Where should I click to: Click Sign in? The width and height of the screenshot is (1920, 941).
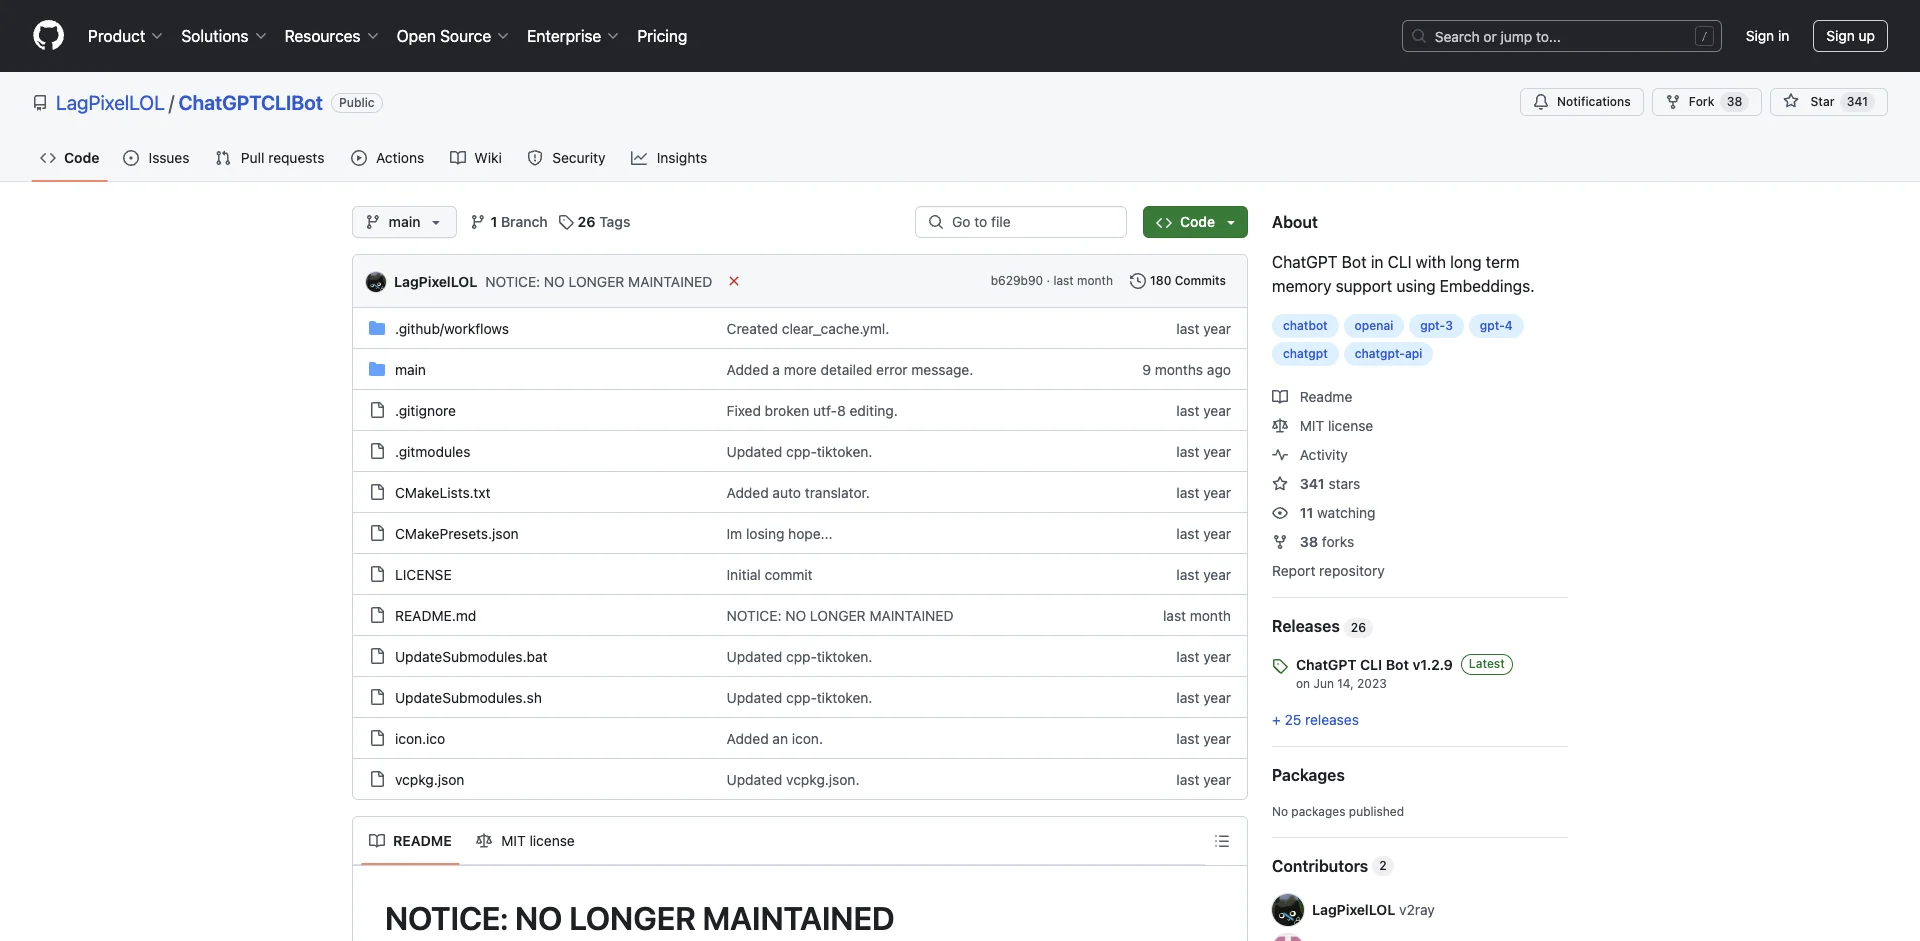coord(1767,36)
